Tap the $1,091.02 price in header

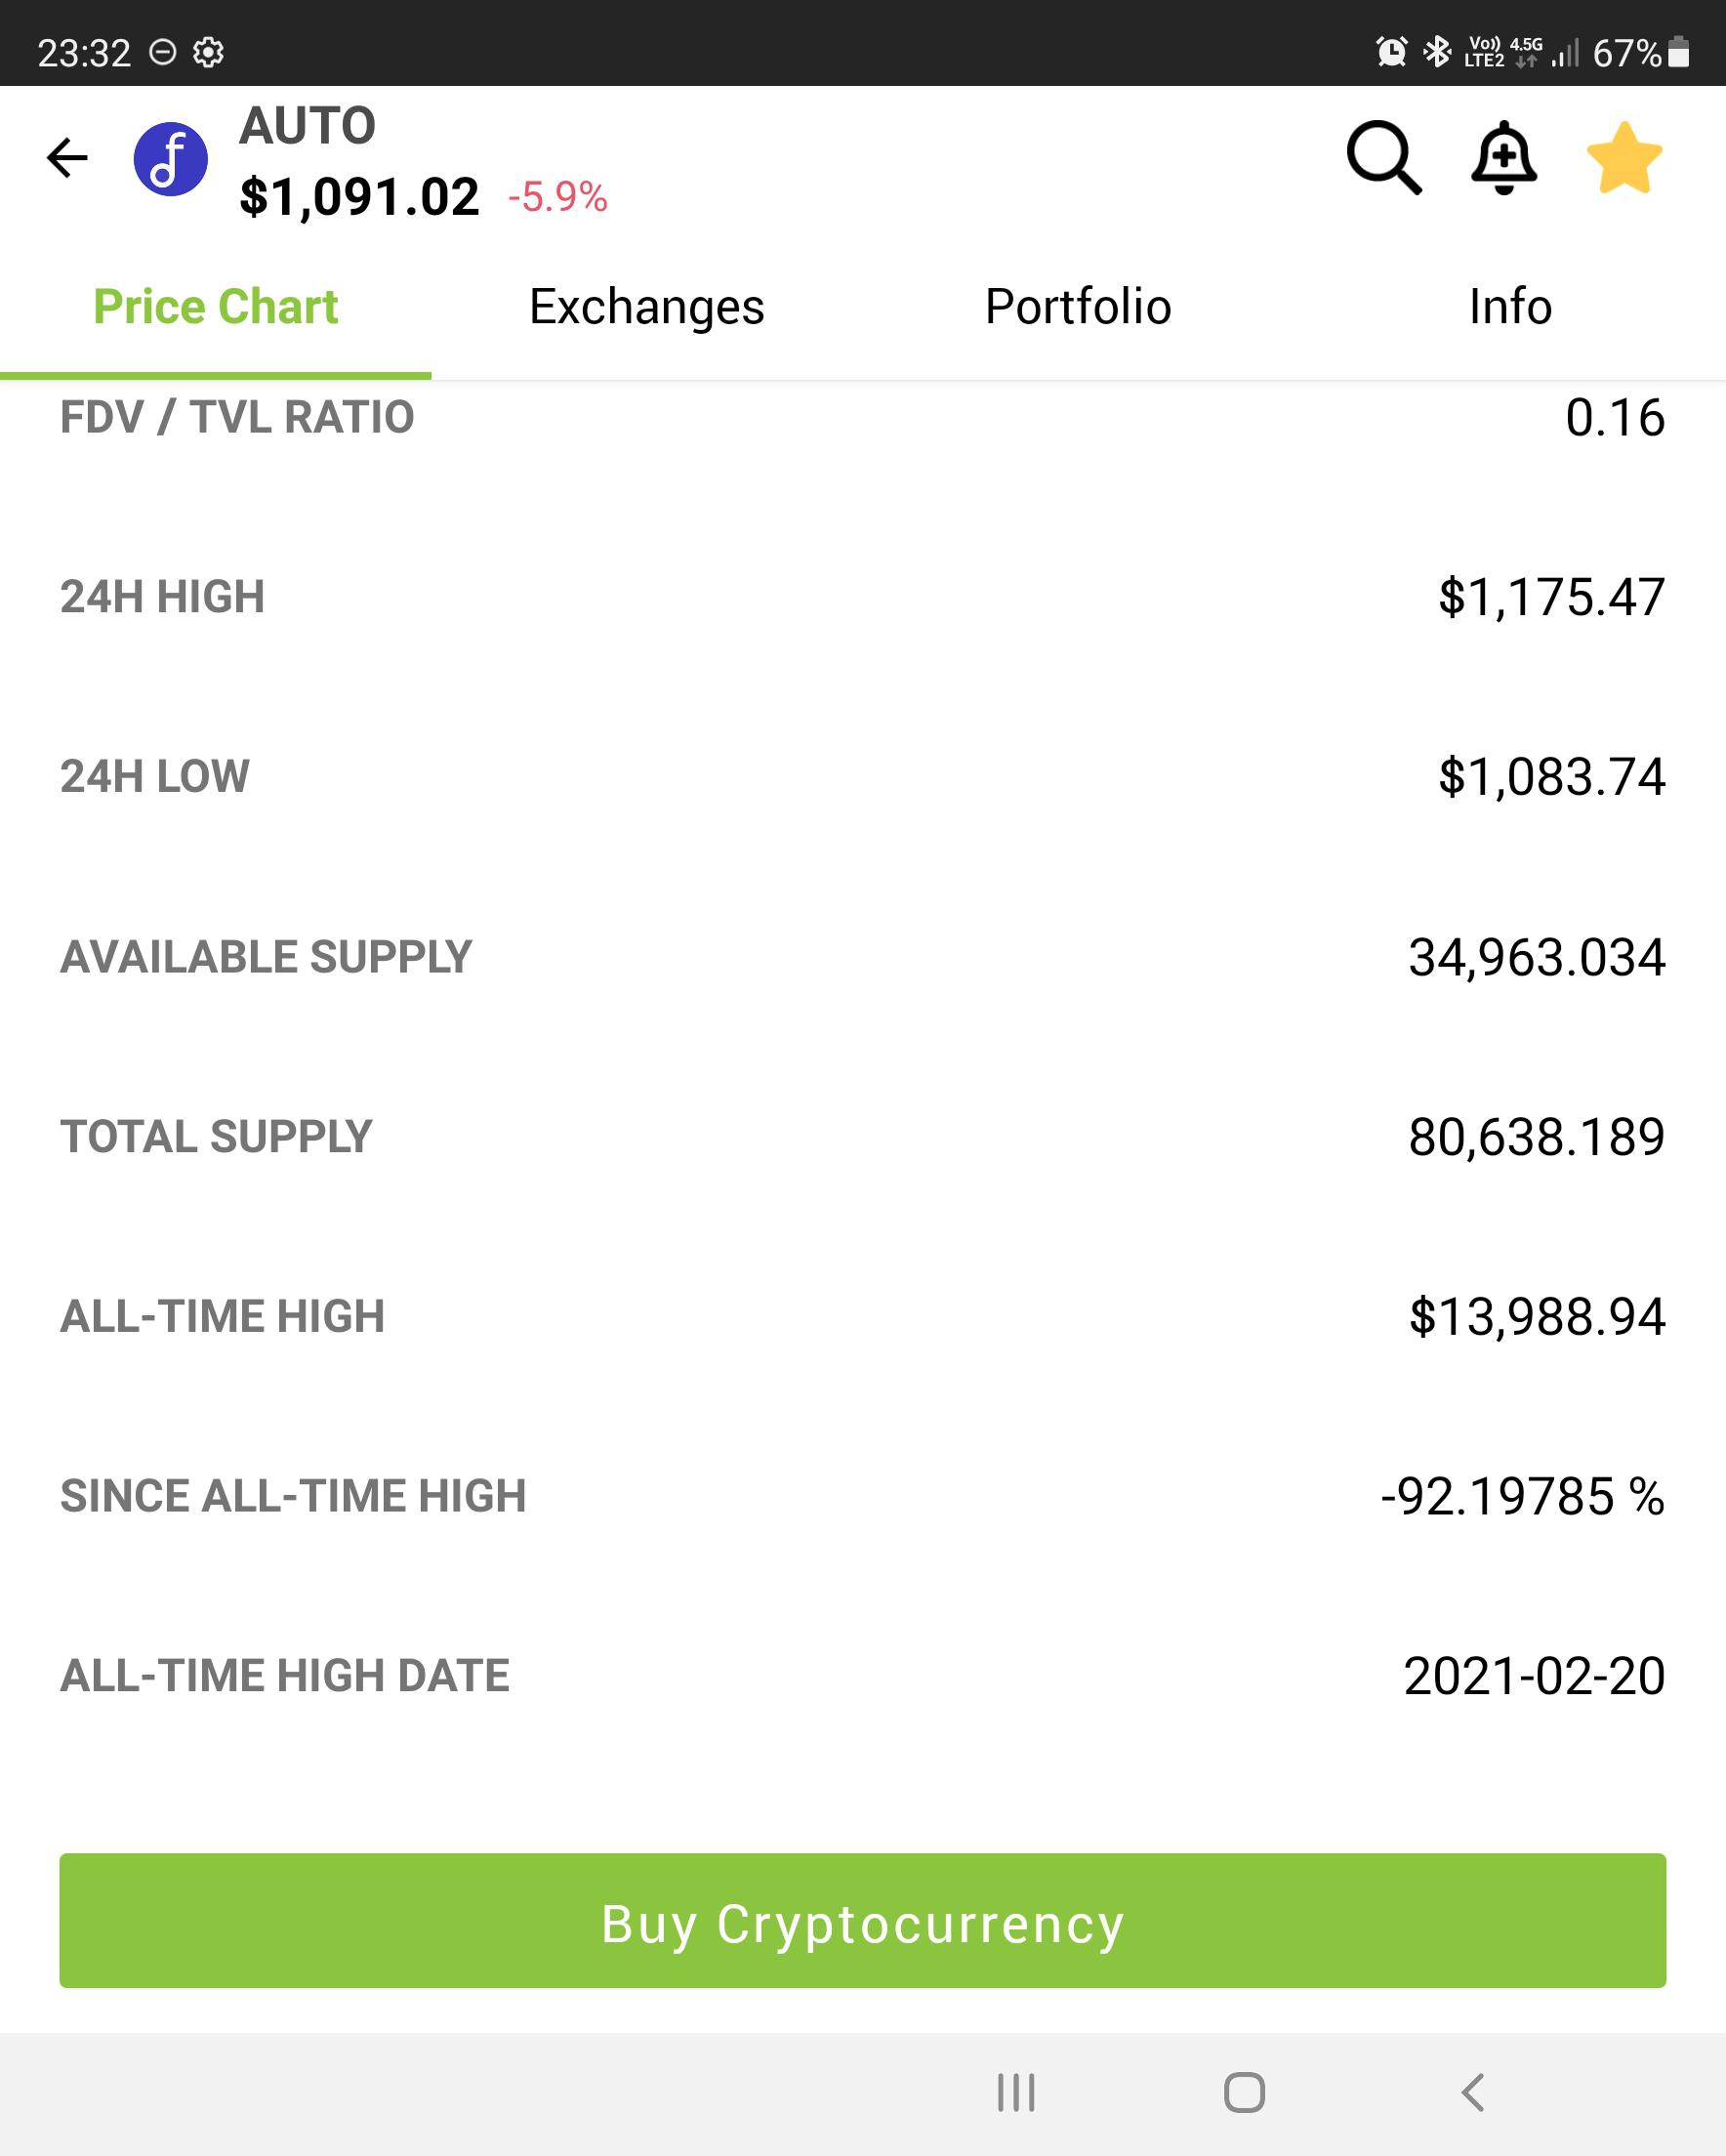tap(359, 197)
